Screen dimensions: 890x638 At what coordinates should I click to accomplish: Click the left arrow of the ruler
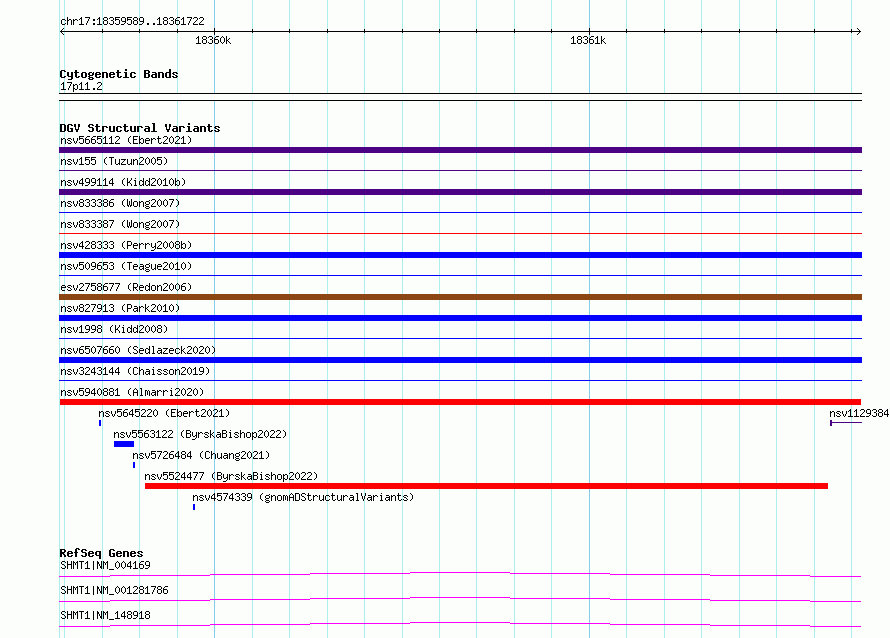click(62, 32)
